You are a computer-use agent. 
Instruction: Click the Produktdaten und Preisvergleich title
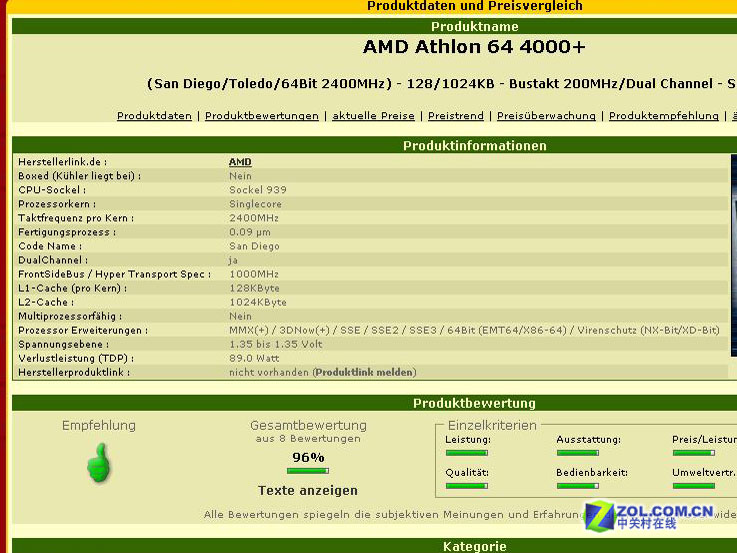pyautogui.click(x=474, y=6)
